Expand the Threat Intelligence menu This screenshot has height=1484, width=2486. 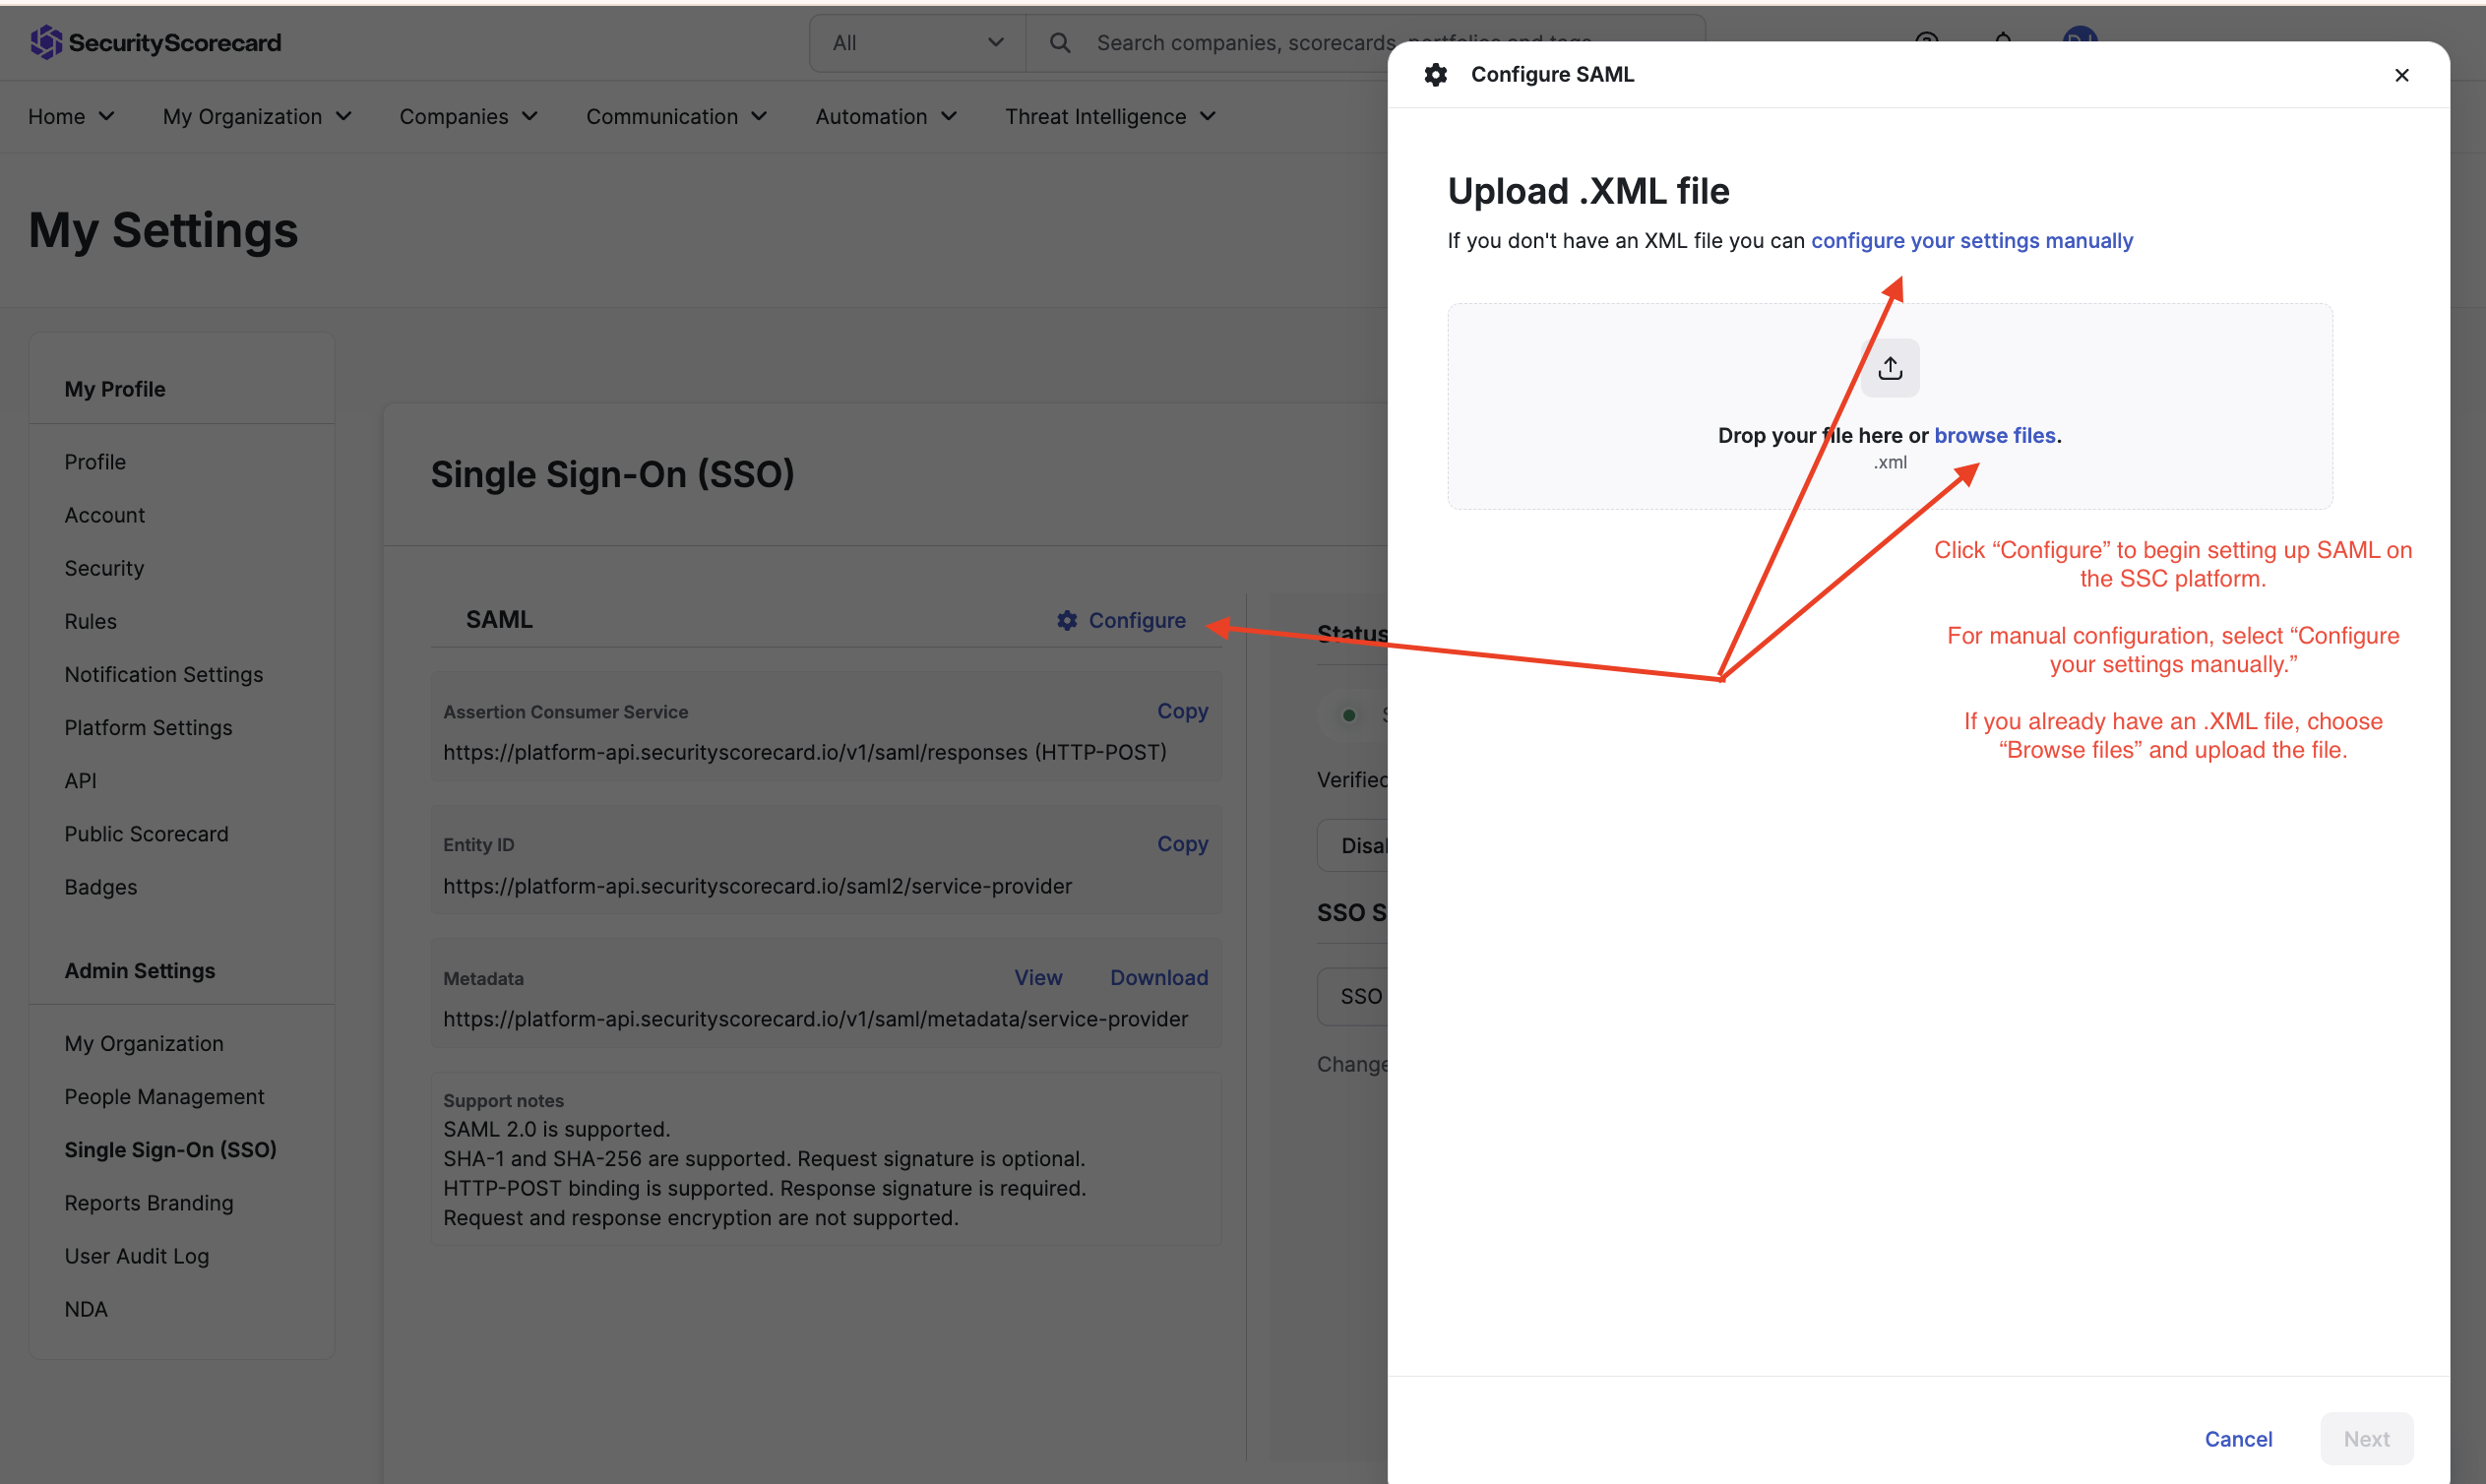(x=1111, y=117)
